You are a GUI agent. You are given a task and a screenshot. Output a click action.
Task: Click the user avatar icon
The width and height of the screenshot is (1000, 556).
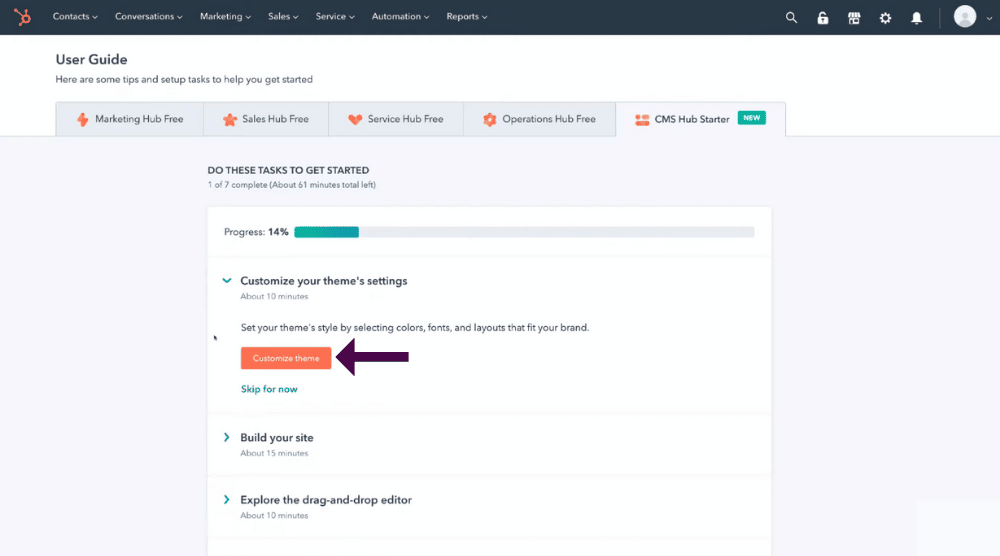965,17
